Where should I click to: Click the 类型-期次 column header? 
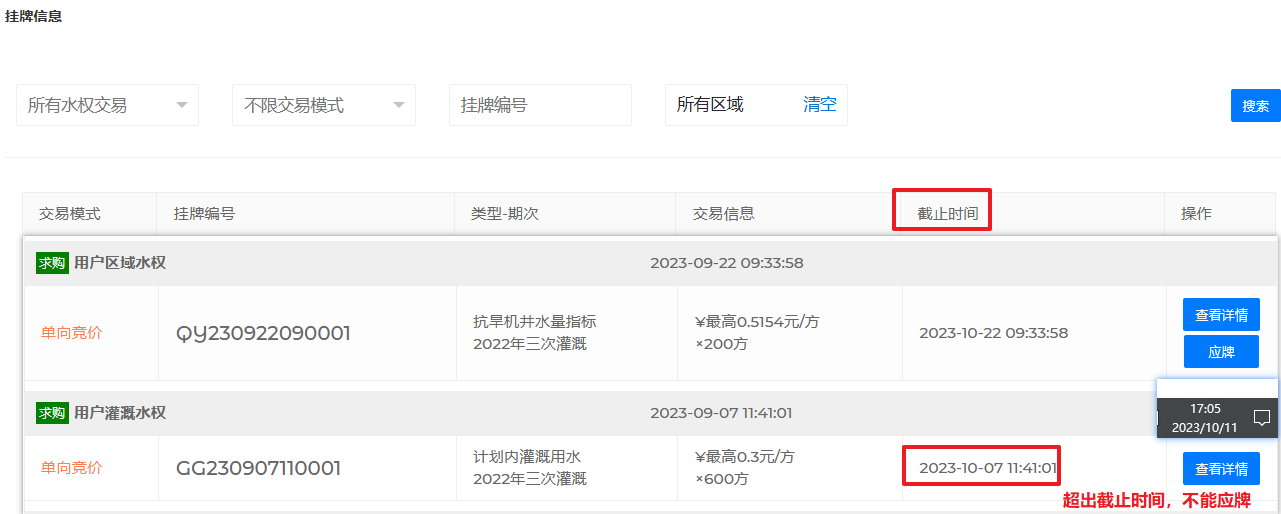click(x=505, y=214)
